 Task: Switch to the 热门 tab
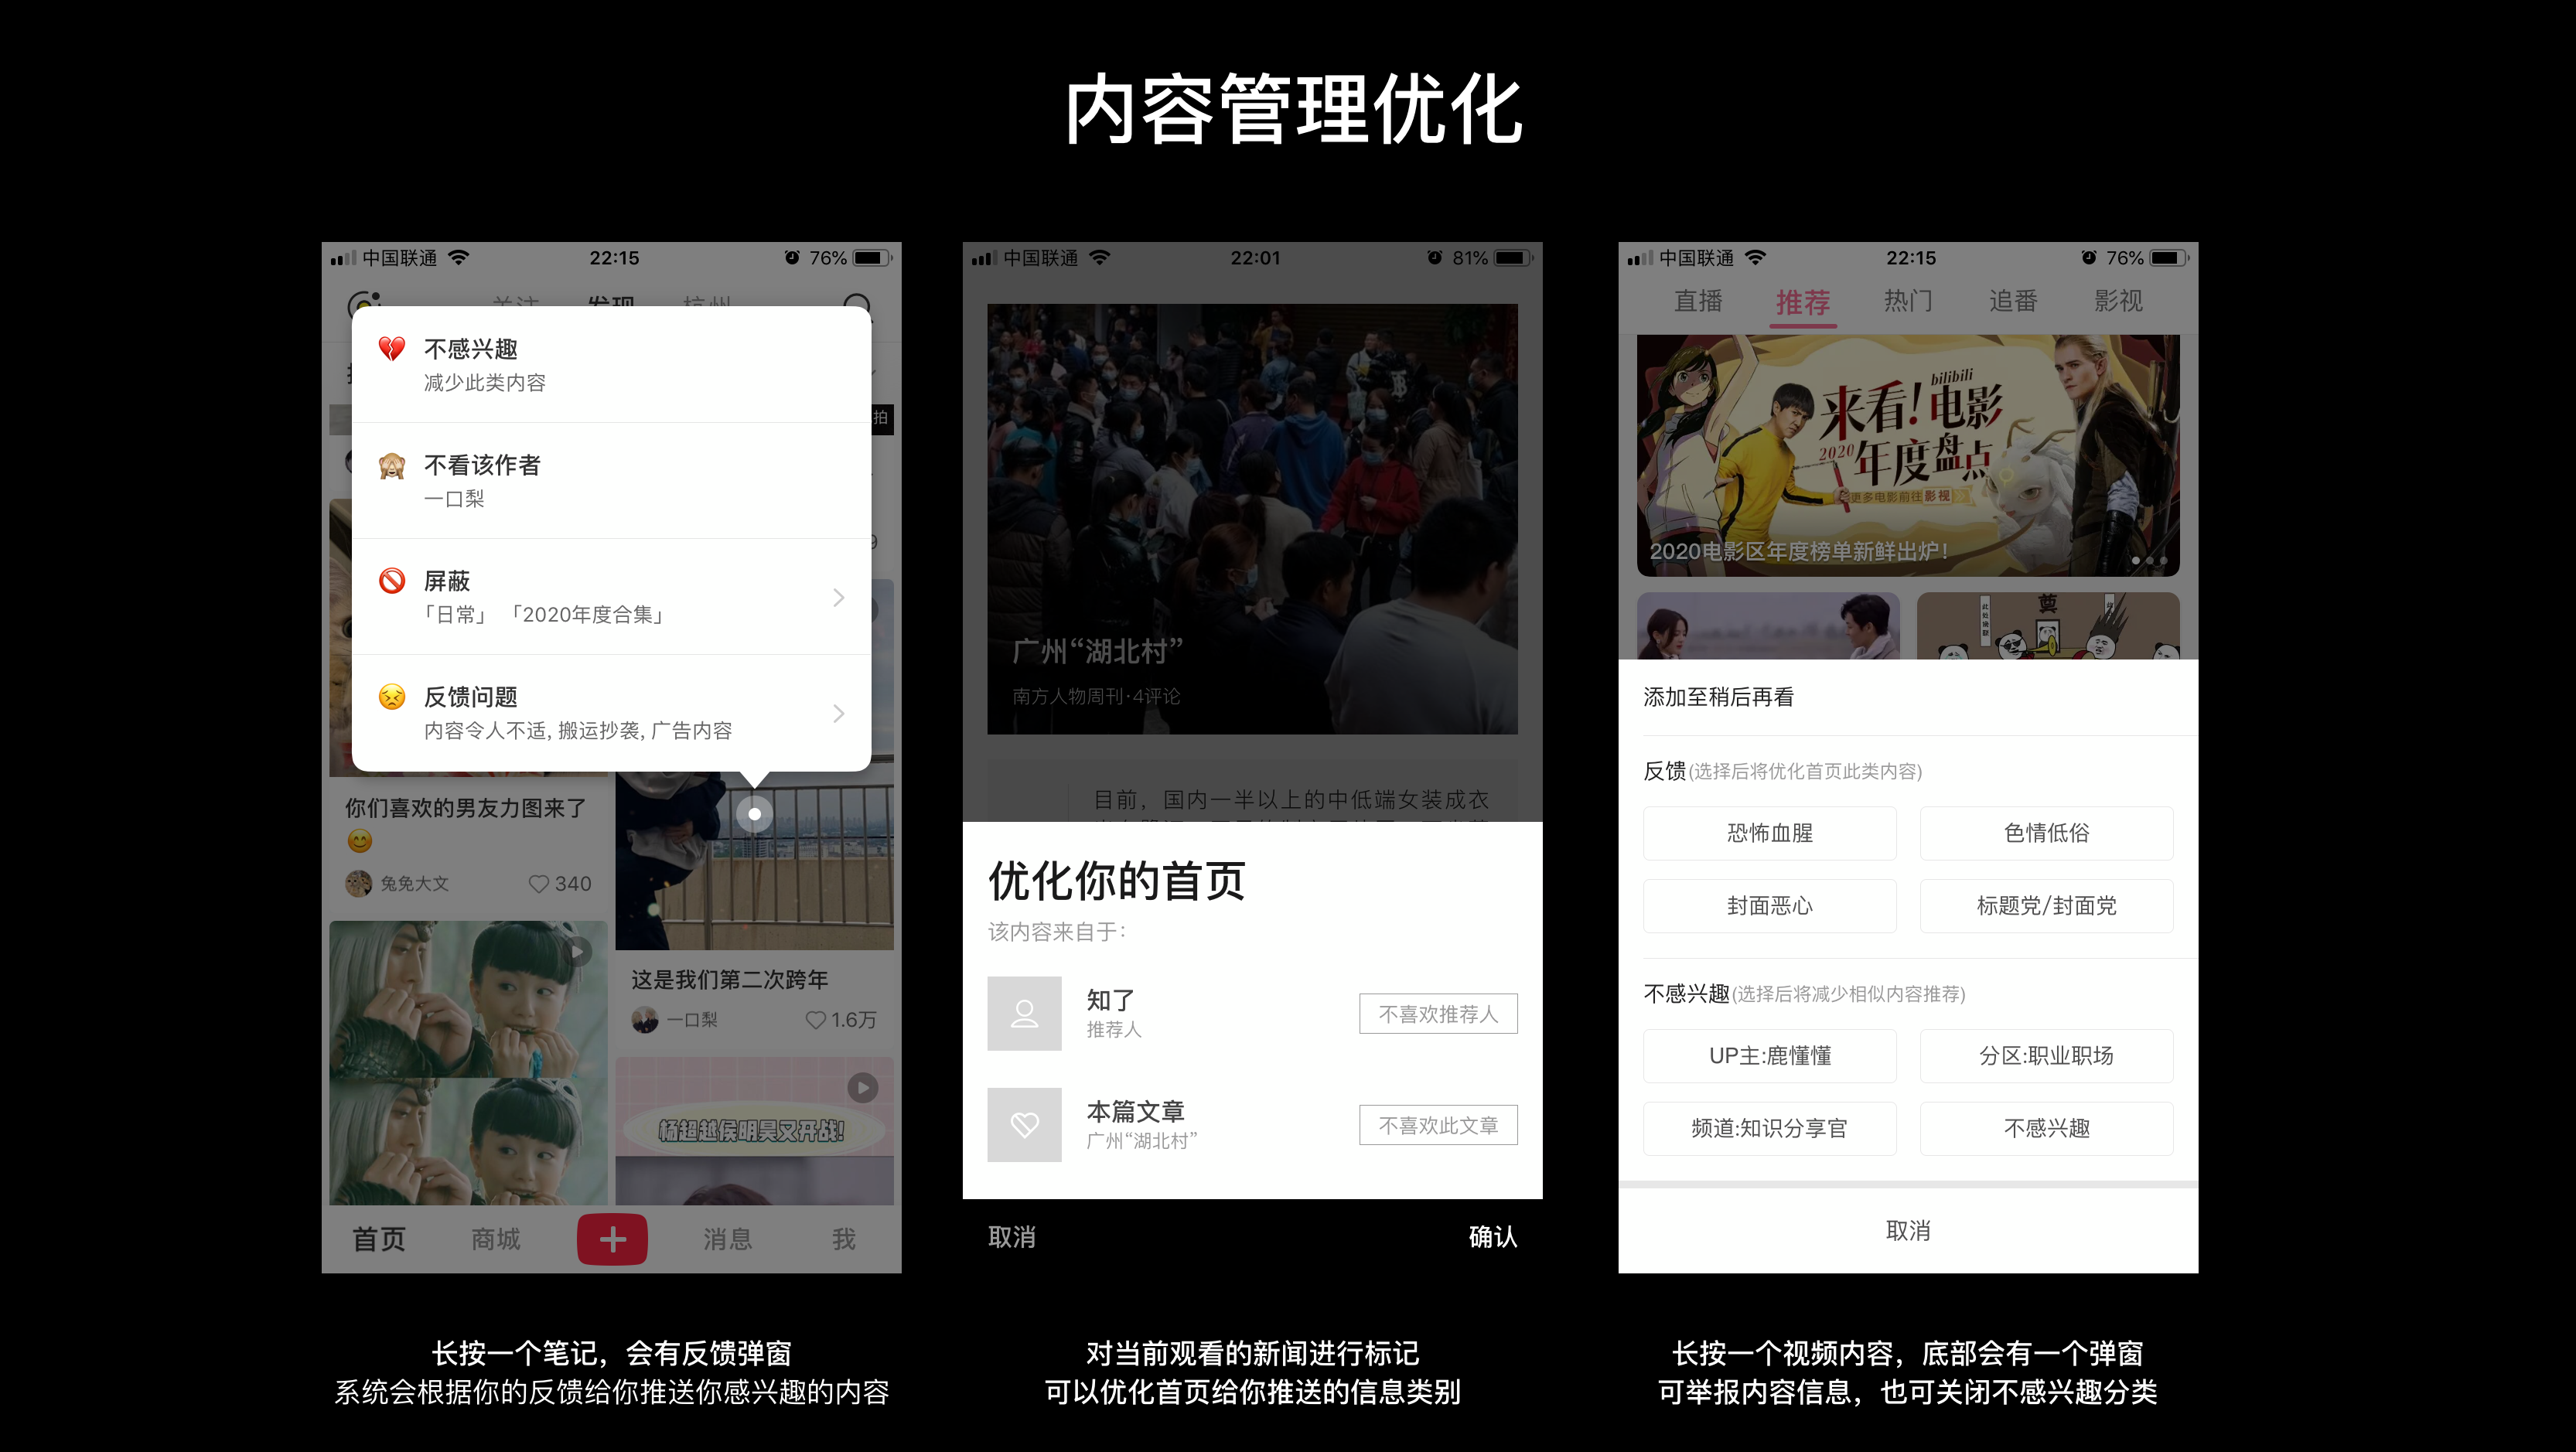(x=1908, y=301)
